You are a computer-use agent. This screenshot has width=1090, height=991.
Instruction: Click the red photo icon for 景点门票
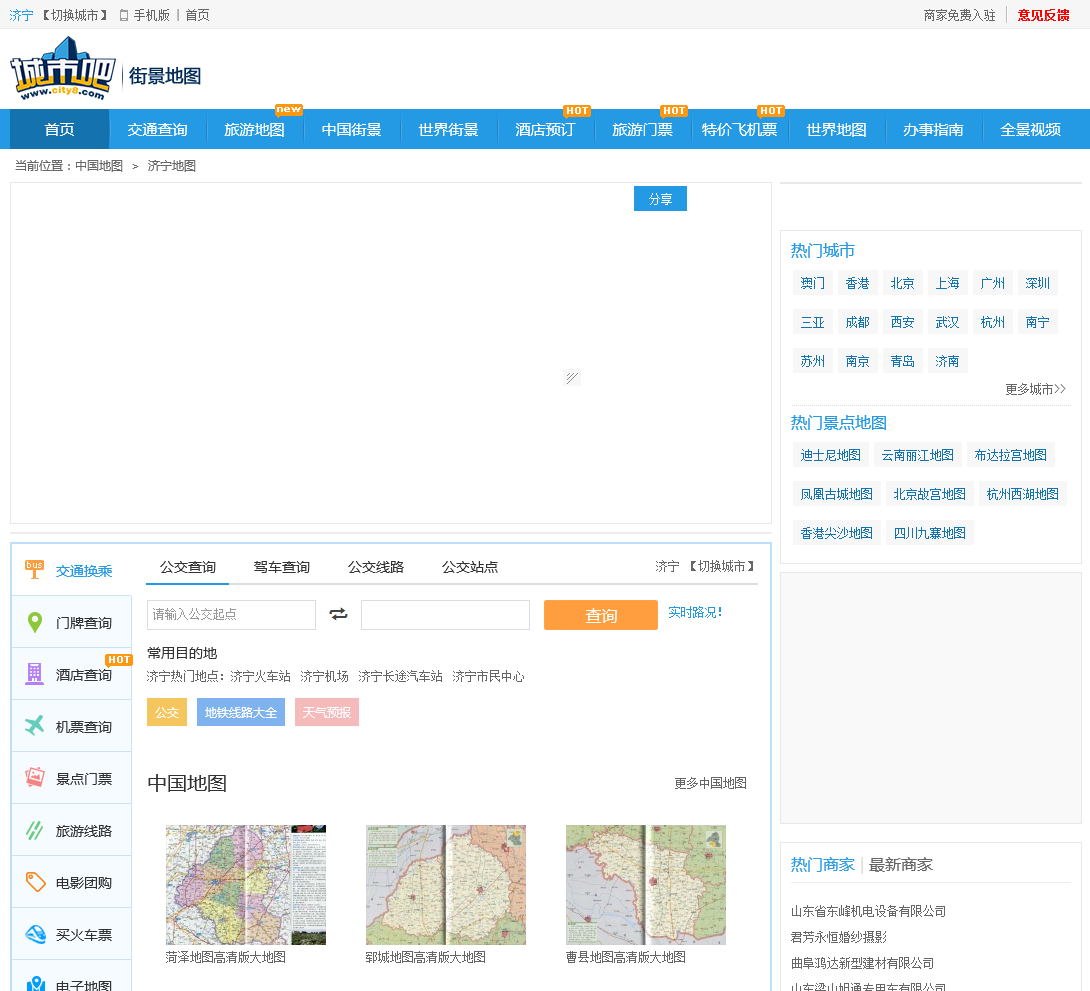(34, 778)
